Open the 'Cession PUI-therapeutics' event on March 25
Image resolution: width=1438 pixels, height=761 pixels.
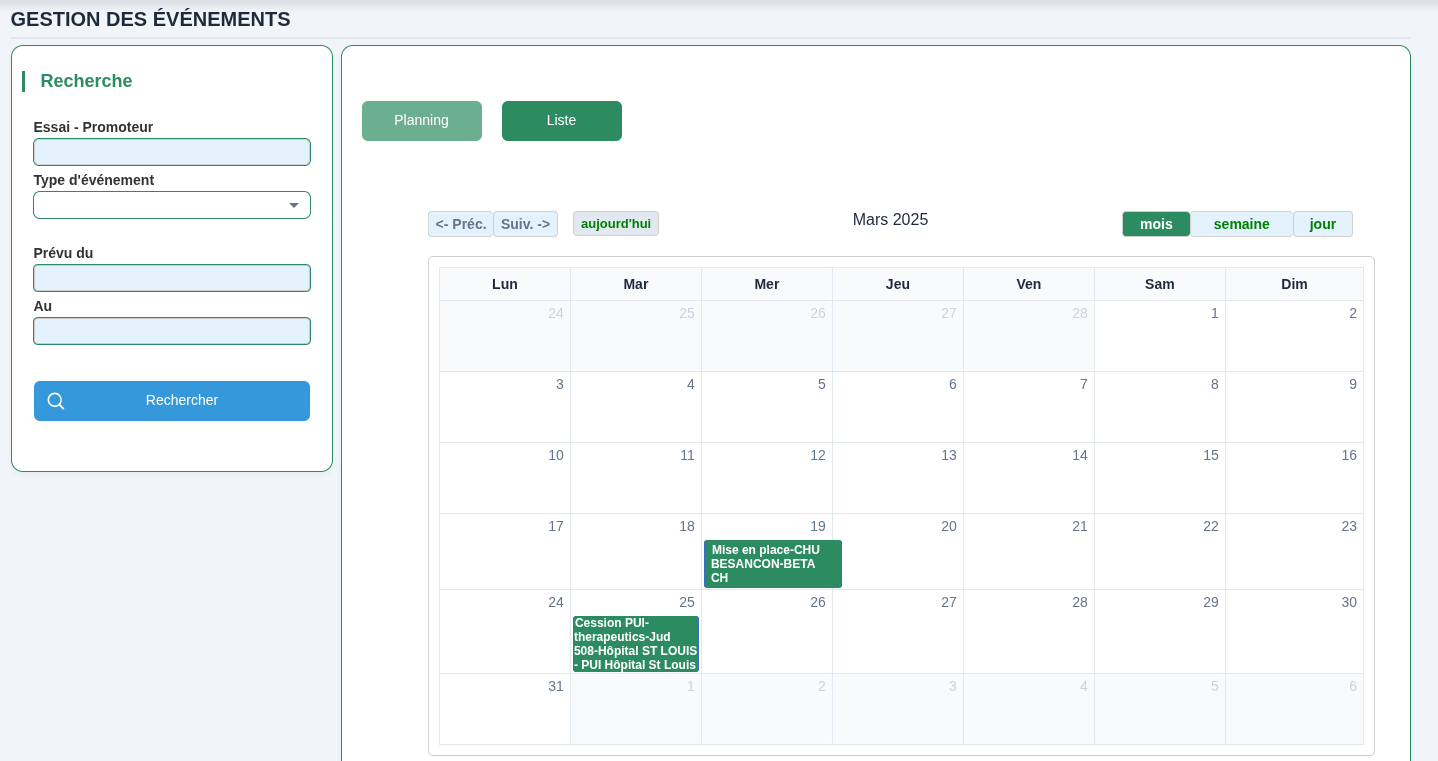point(635,643)
